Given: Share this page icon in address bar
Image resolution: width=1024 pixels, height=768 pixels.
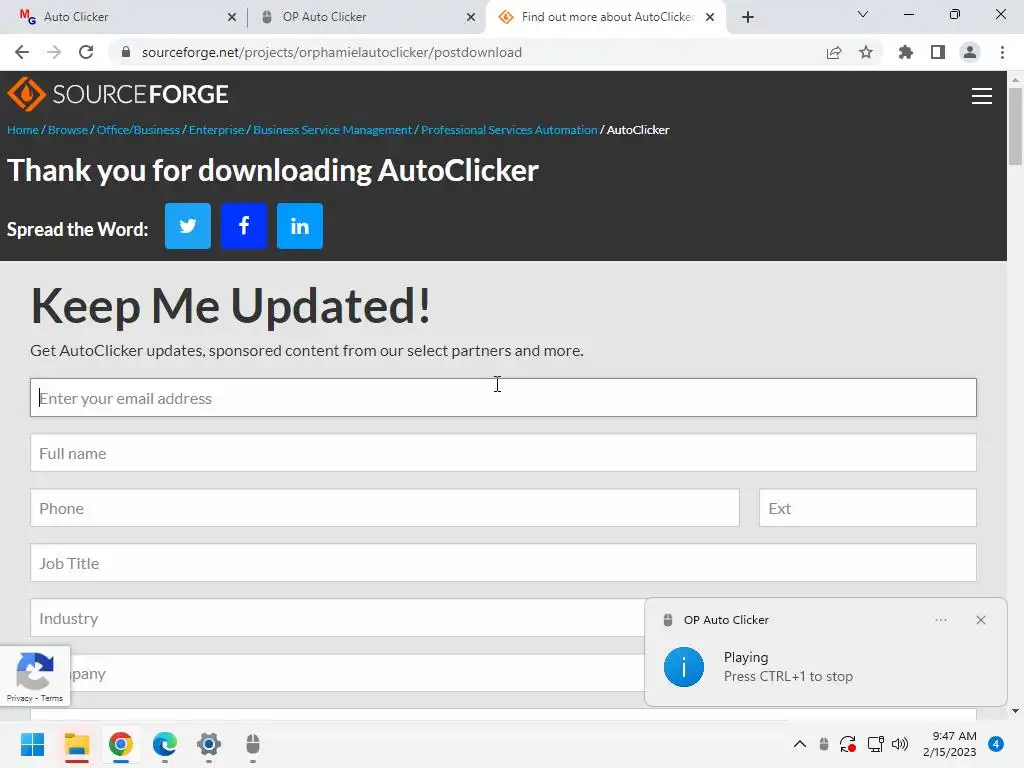Looking at the screenshot, I should pyautogui.click(x=834, y=52).
